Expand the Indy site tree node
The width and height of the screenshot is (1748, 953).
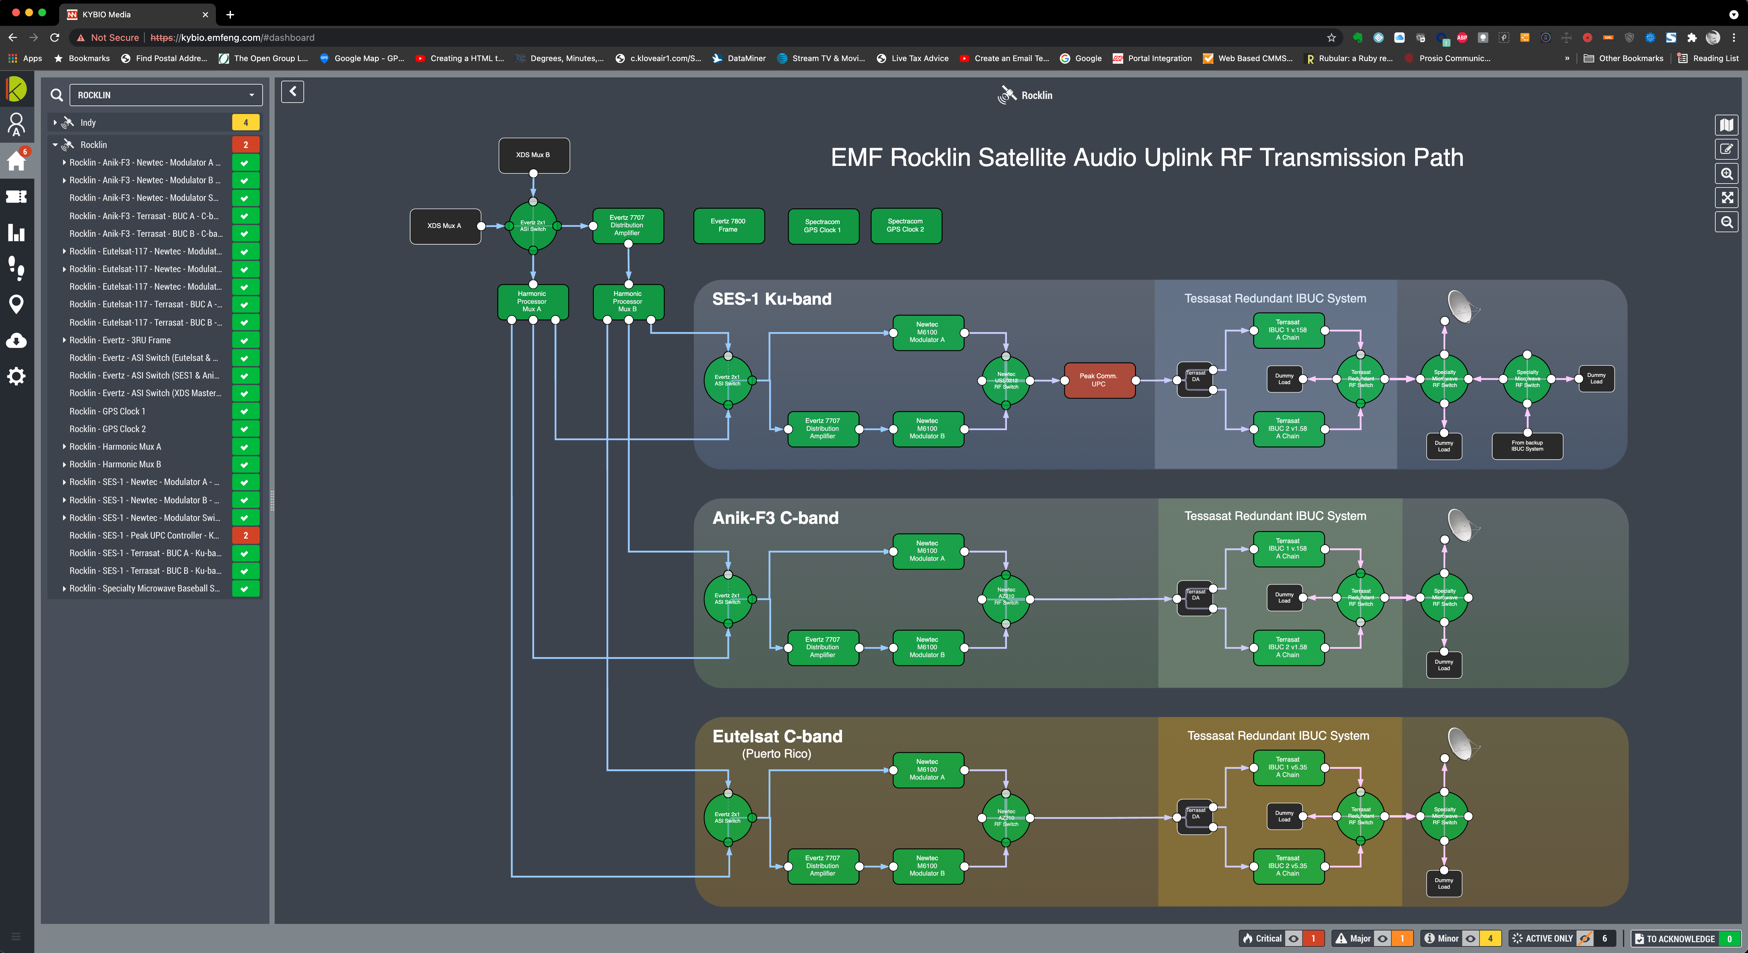(x=55, y=123)
